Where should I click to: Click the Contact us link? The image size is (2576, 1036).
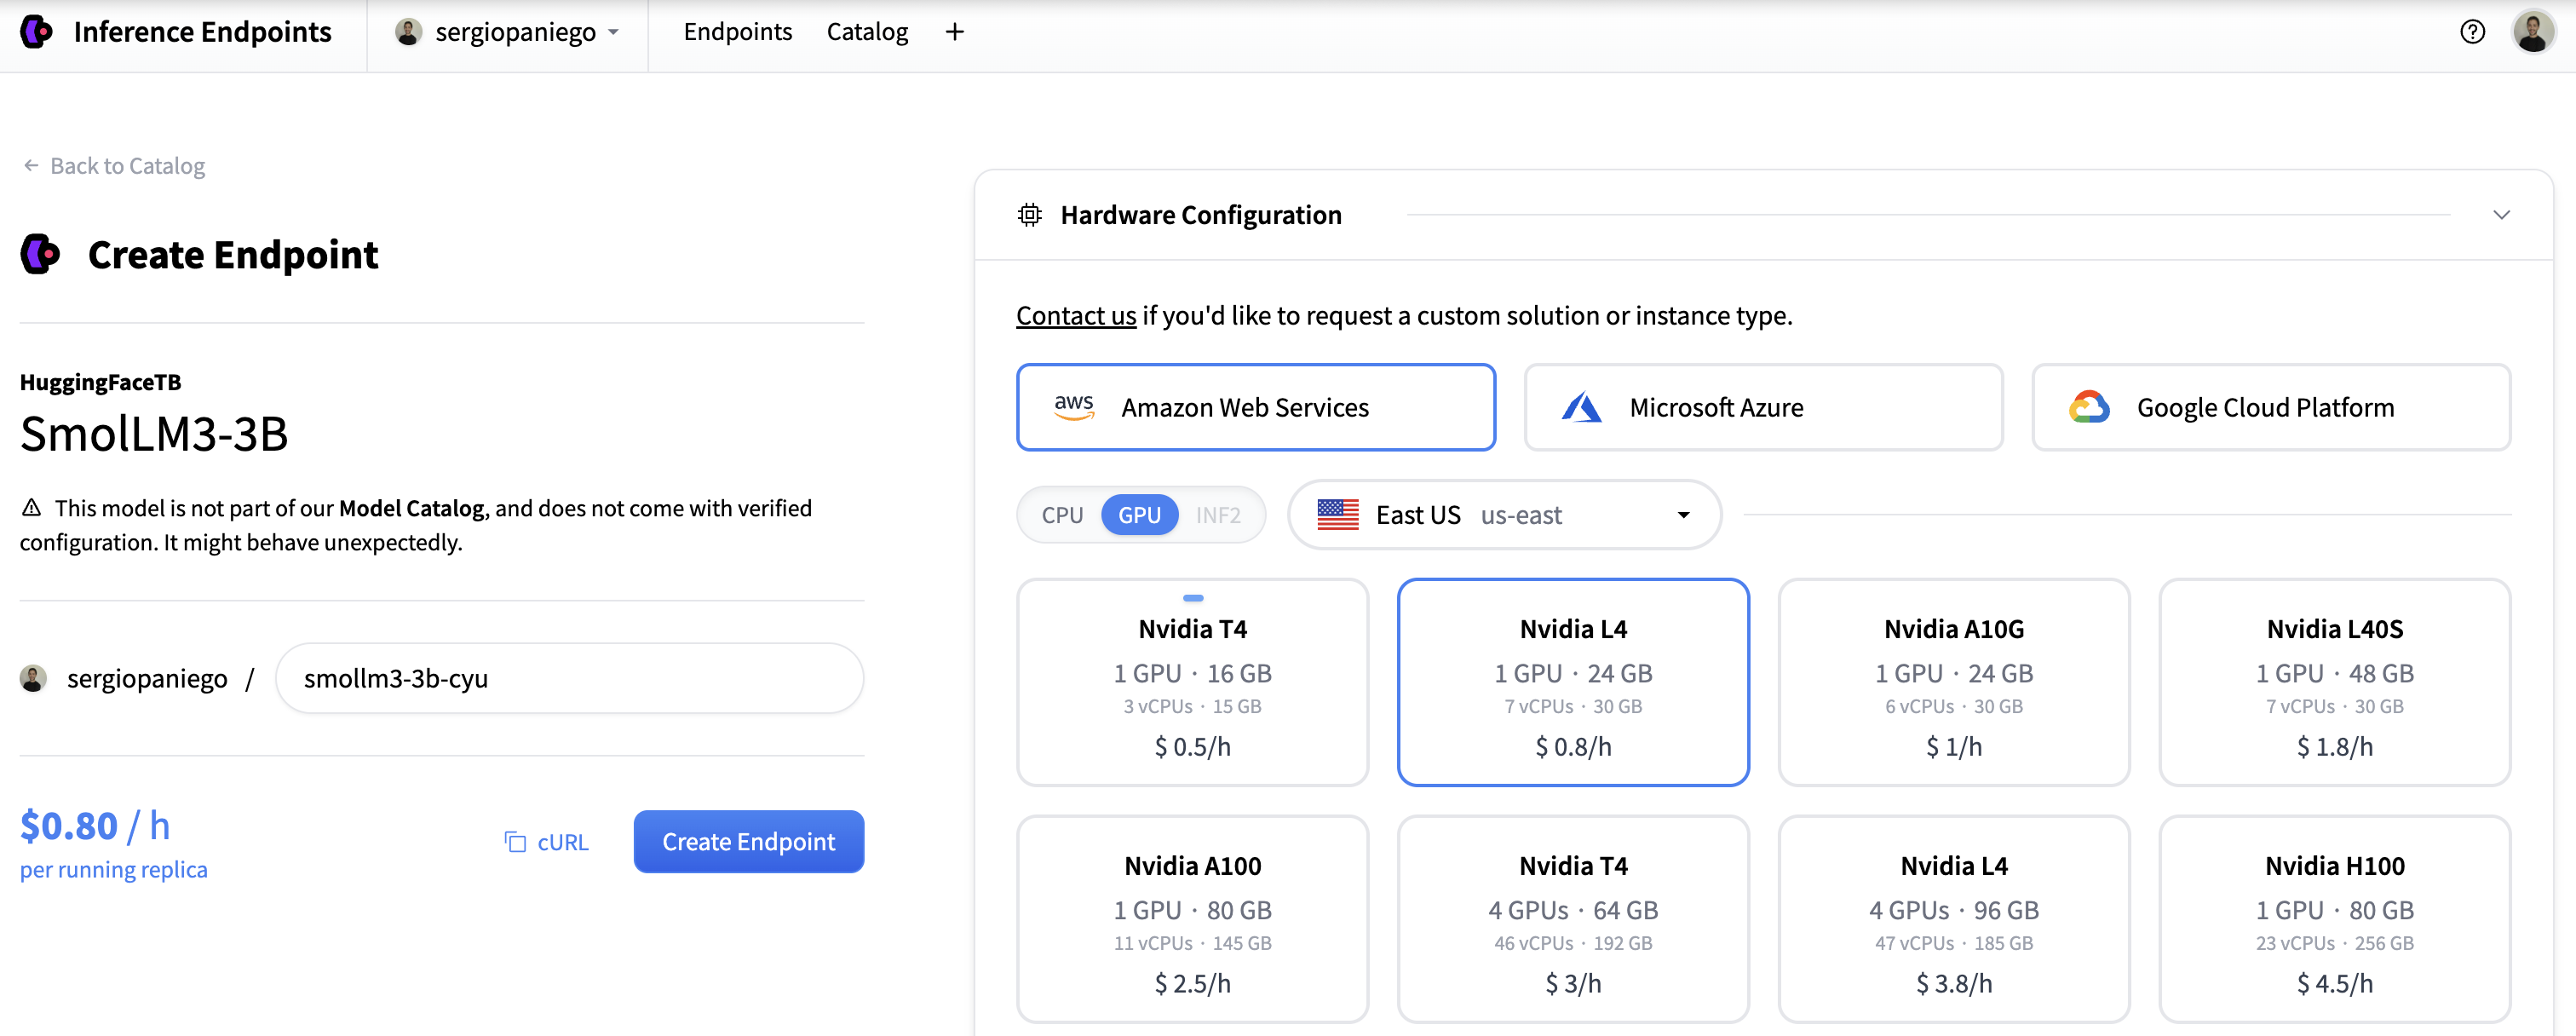pos(1075,316)
